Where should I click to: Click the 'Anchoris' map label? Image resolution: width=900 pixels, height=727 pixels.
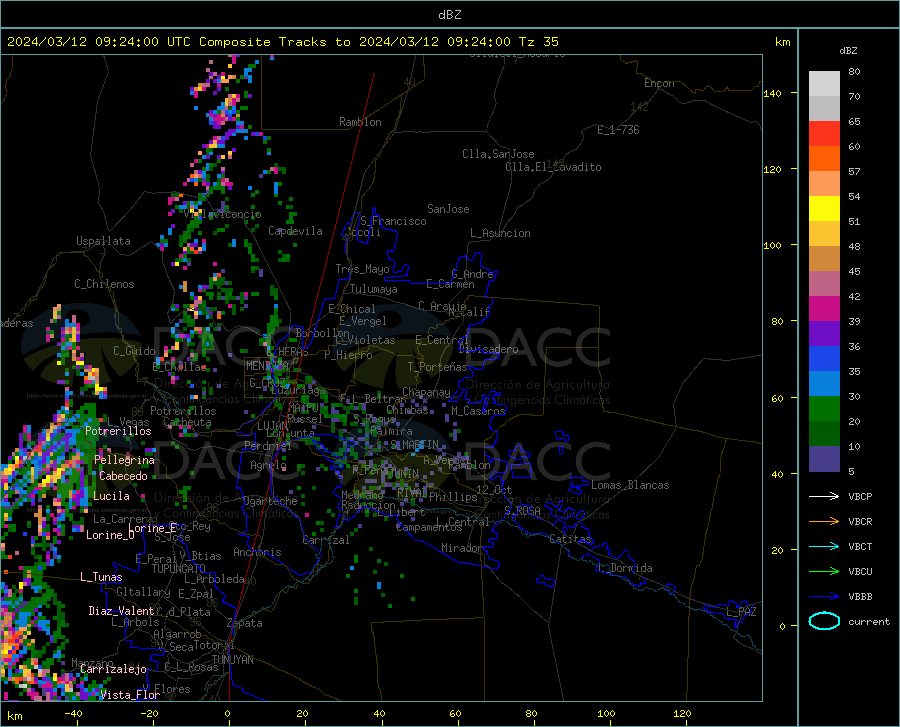coord(257,552)
